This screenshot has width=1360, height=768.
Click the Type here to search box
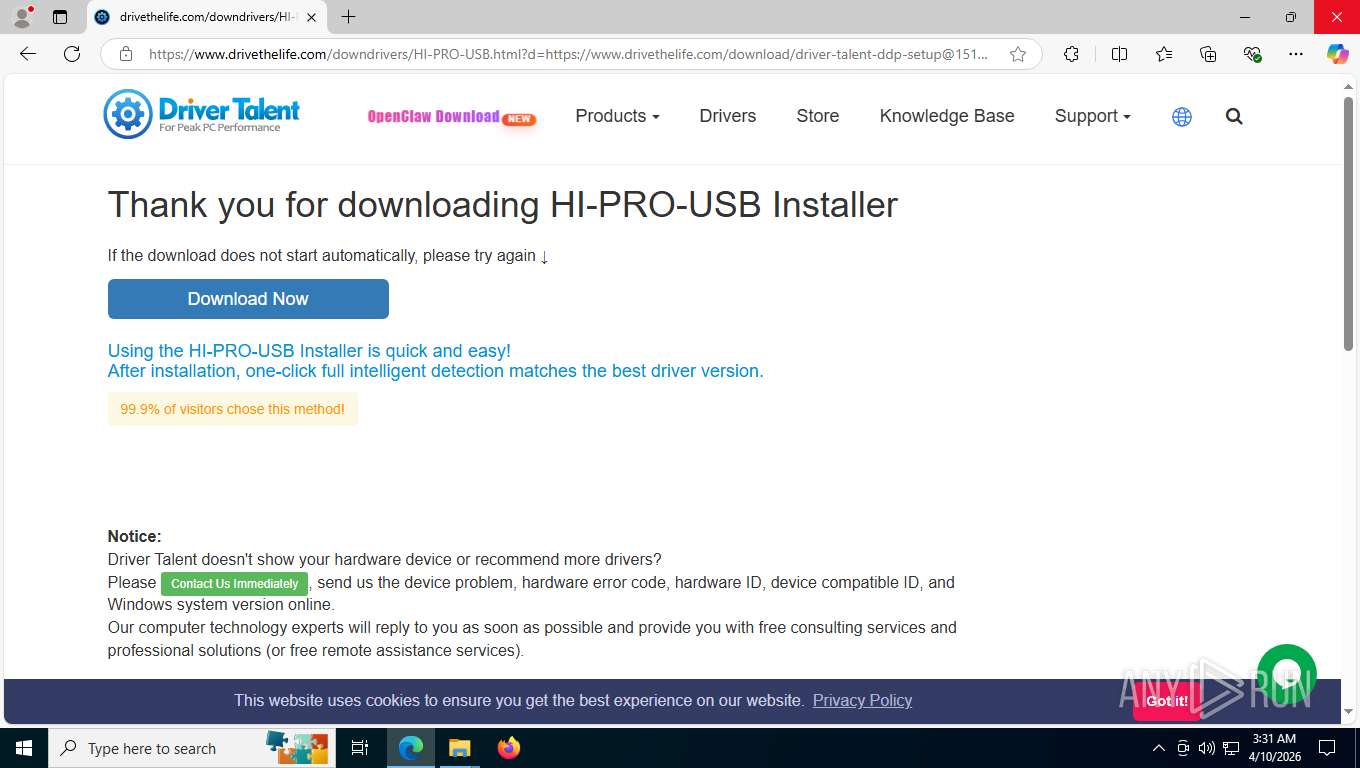(190, 748)
